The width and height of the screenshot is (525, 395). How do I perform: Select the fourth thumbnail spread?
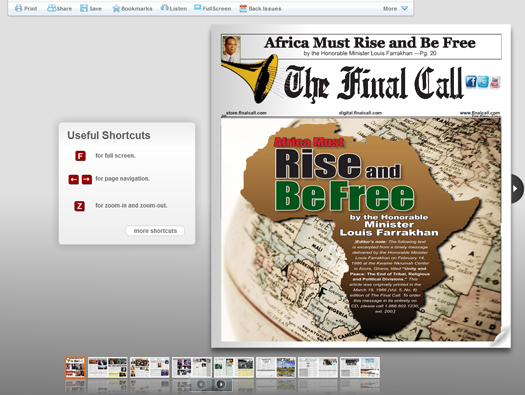[x=192, y=368]
